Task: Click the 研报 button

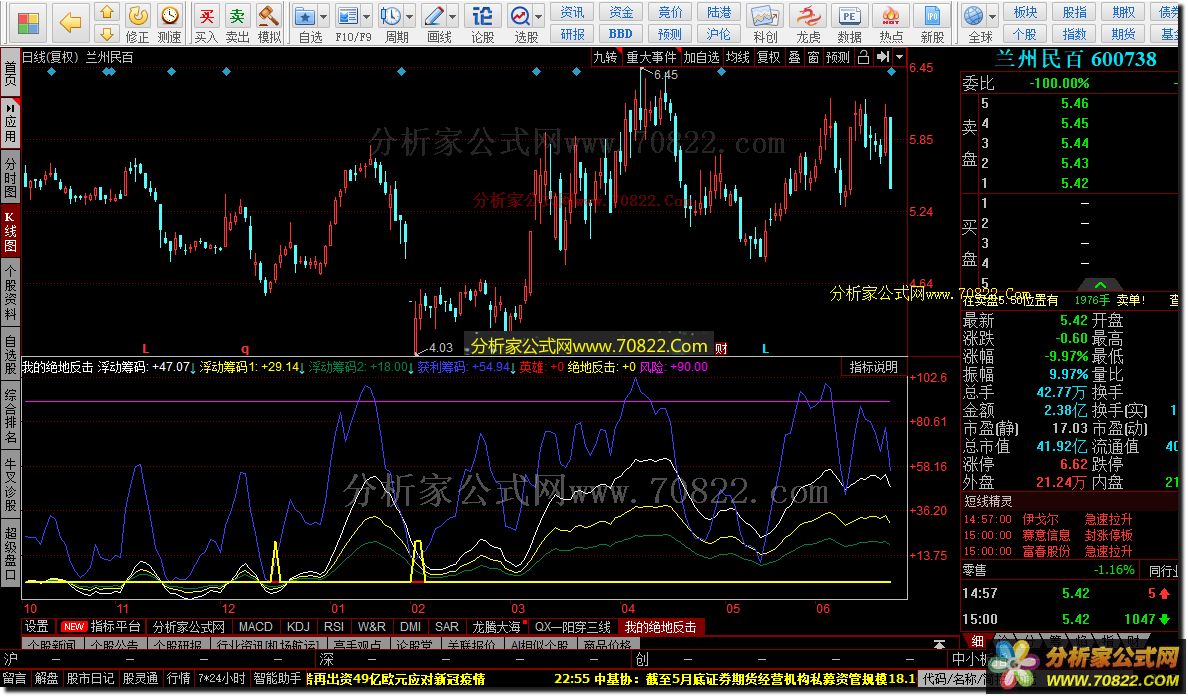Action: click(x=572, y=34)
